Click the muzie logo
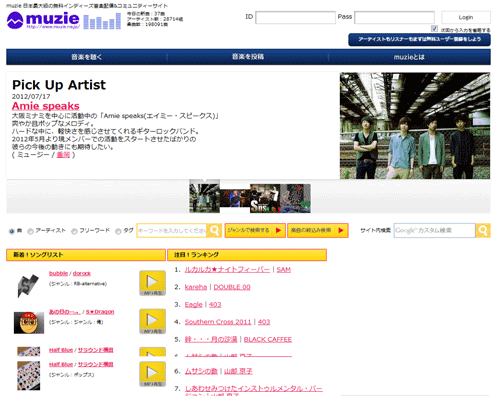Image resolution: width=500 pixels, height=396 pixels. 43,20
